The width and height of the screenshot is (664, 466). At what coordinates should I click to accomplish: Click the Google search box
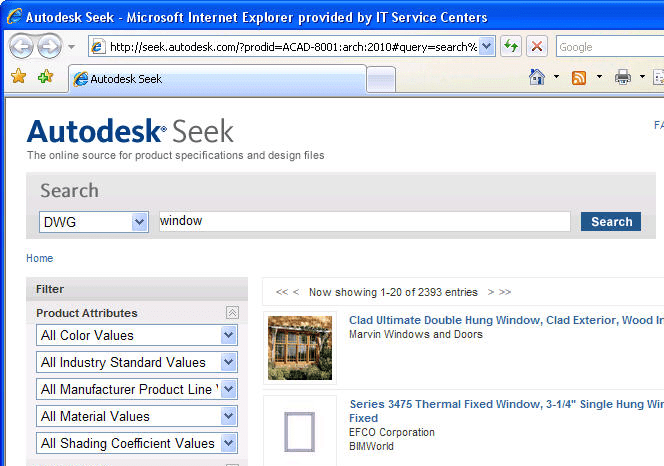click(610, 47)
